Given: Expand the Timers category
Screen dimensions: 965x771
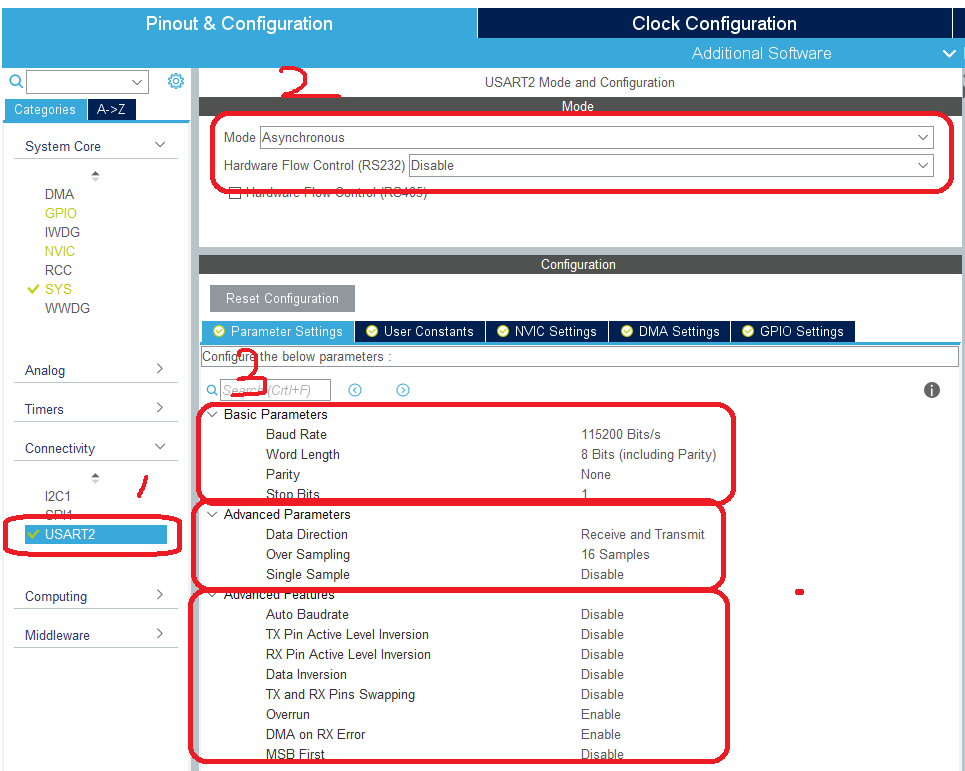Looking at the screenshot, I should click(160, 407).
